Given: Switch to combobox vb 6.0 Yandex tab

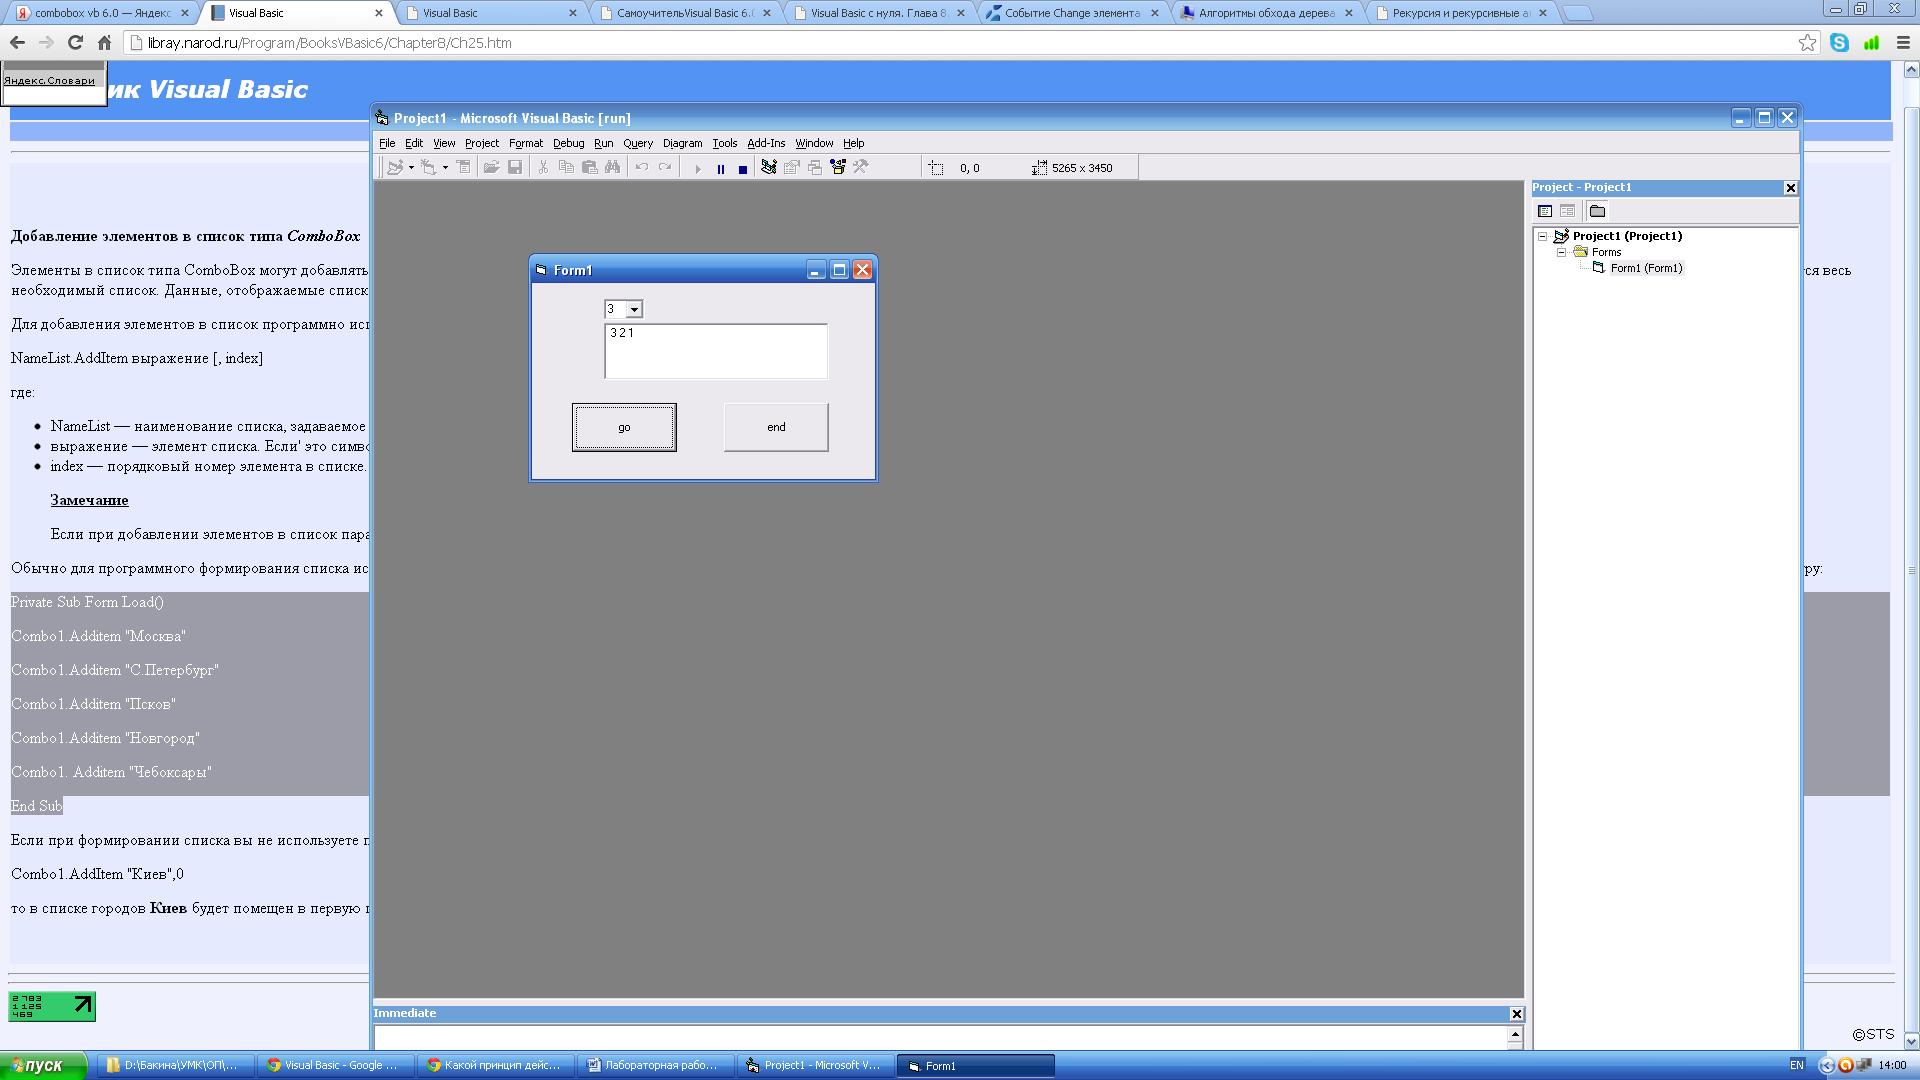Looking at the screenshot, I should point(101,13).
